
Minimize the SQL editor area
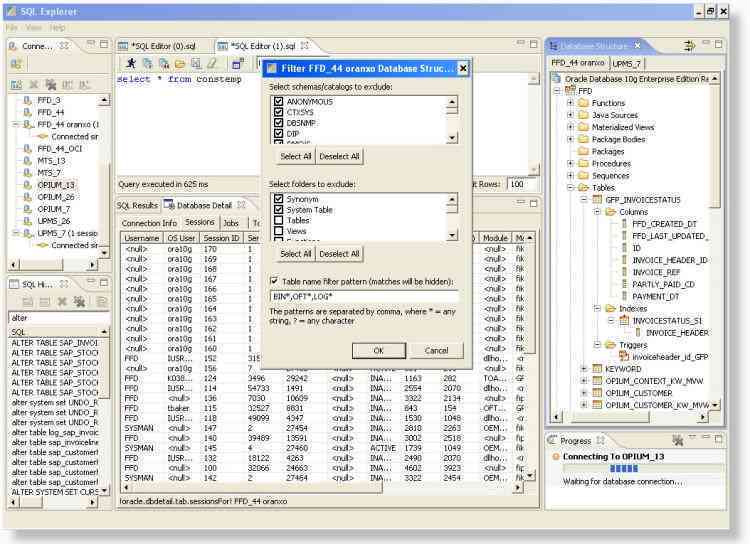pos(521,43)
